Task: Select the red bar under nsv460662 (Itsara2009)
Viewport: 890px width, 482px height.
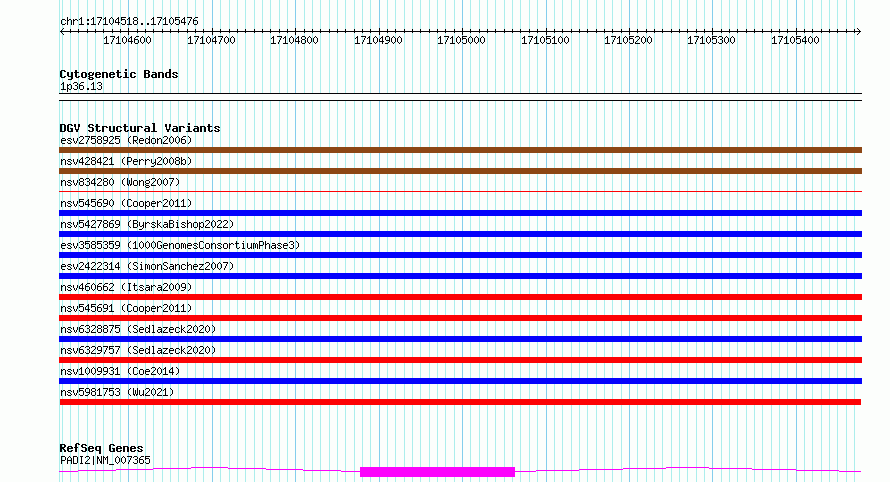Action: (460, 297)
